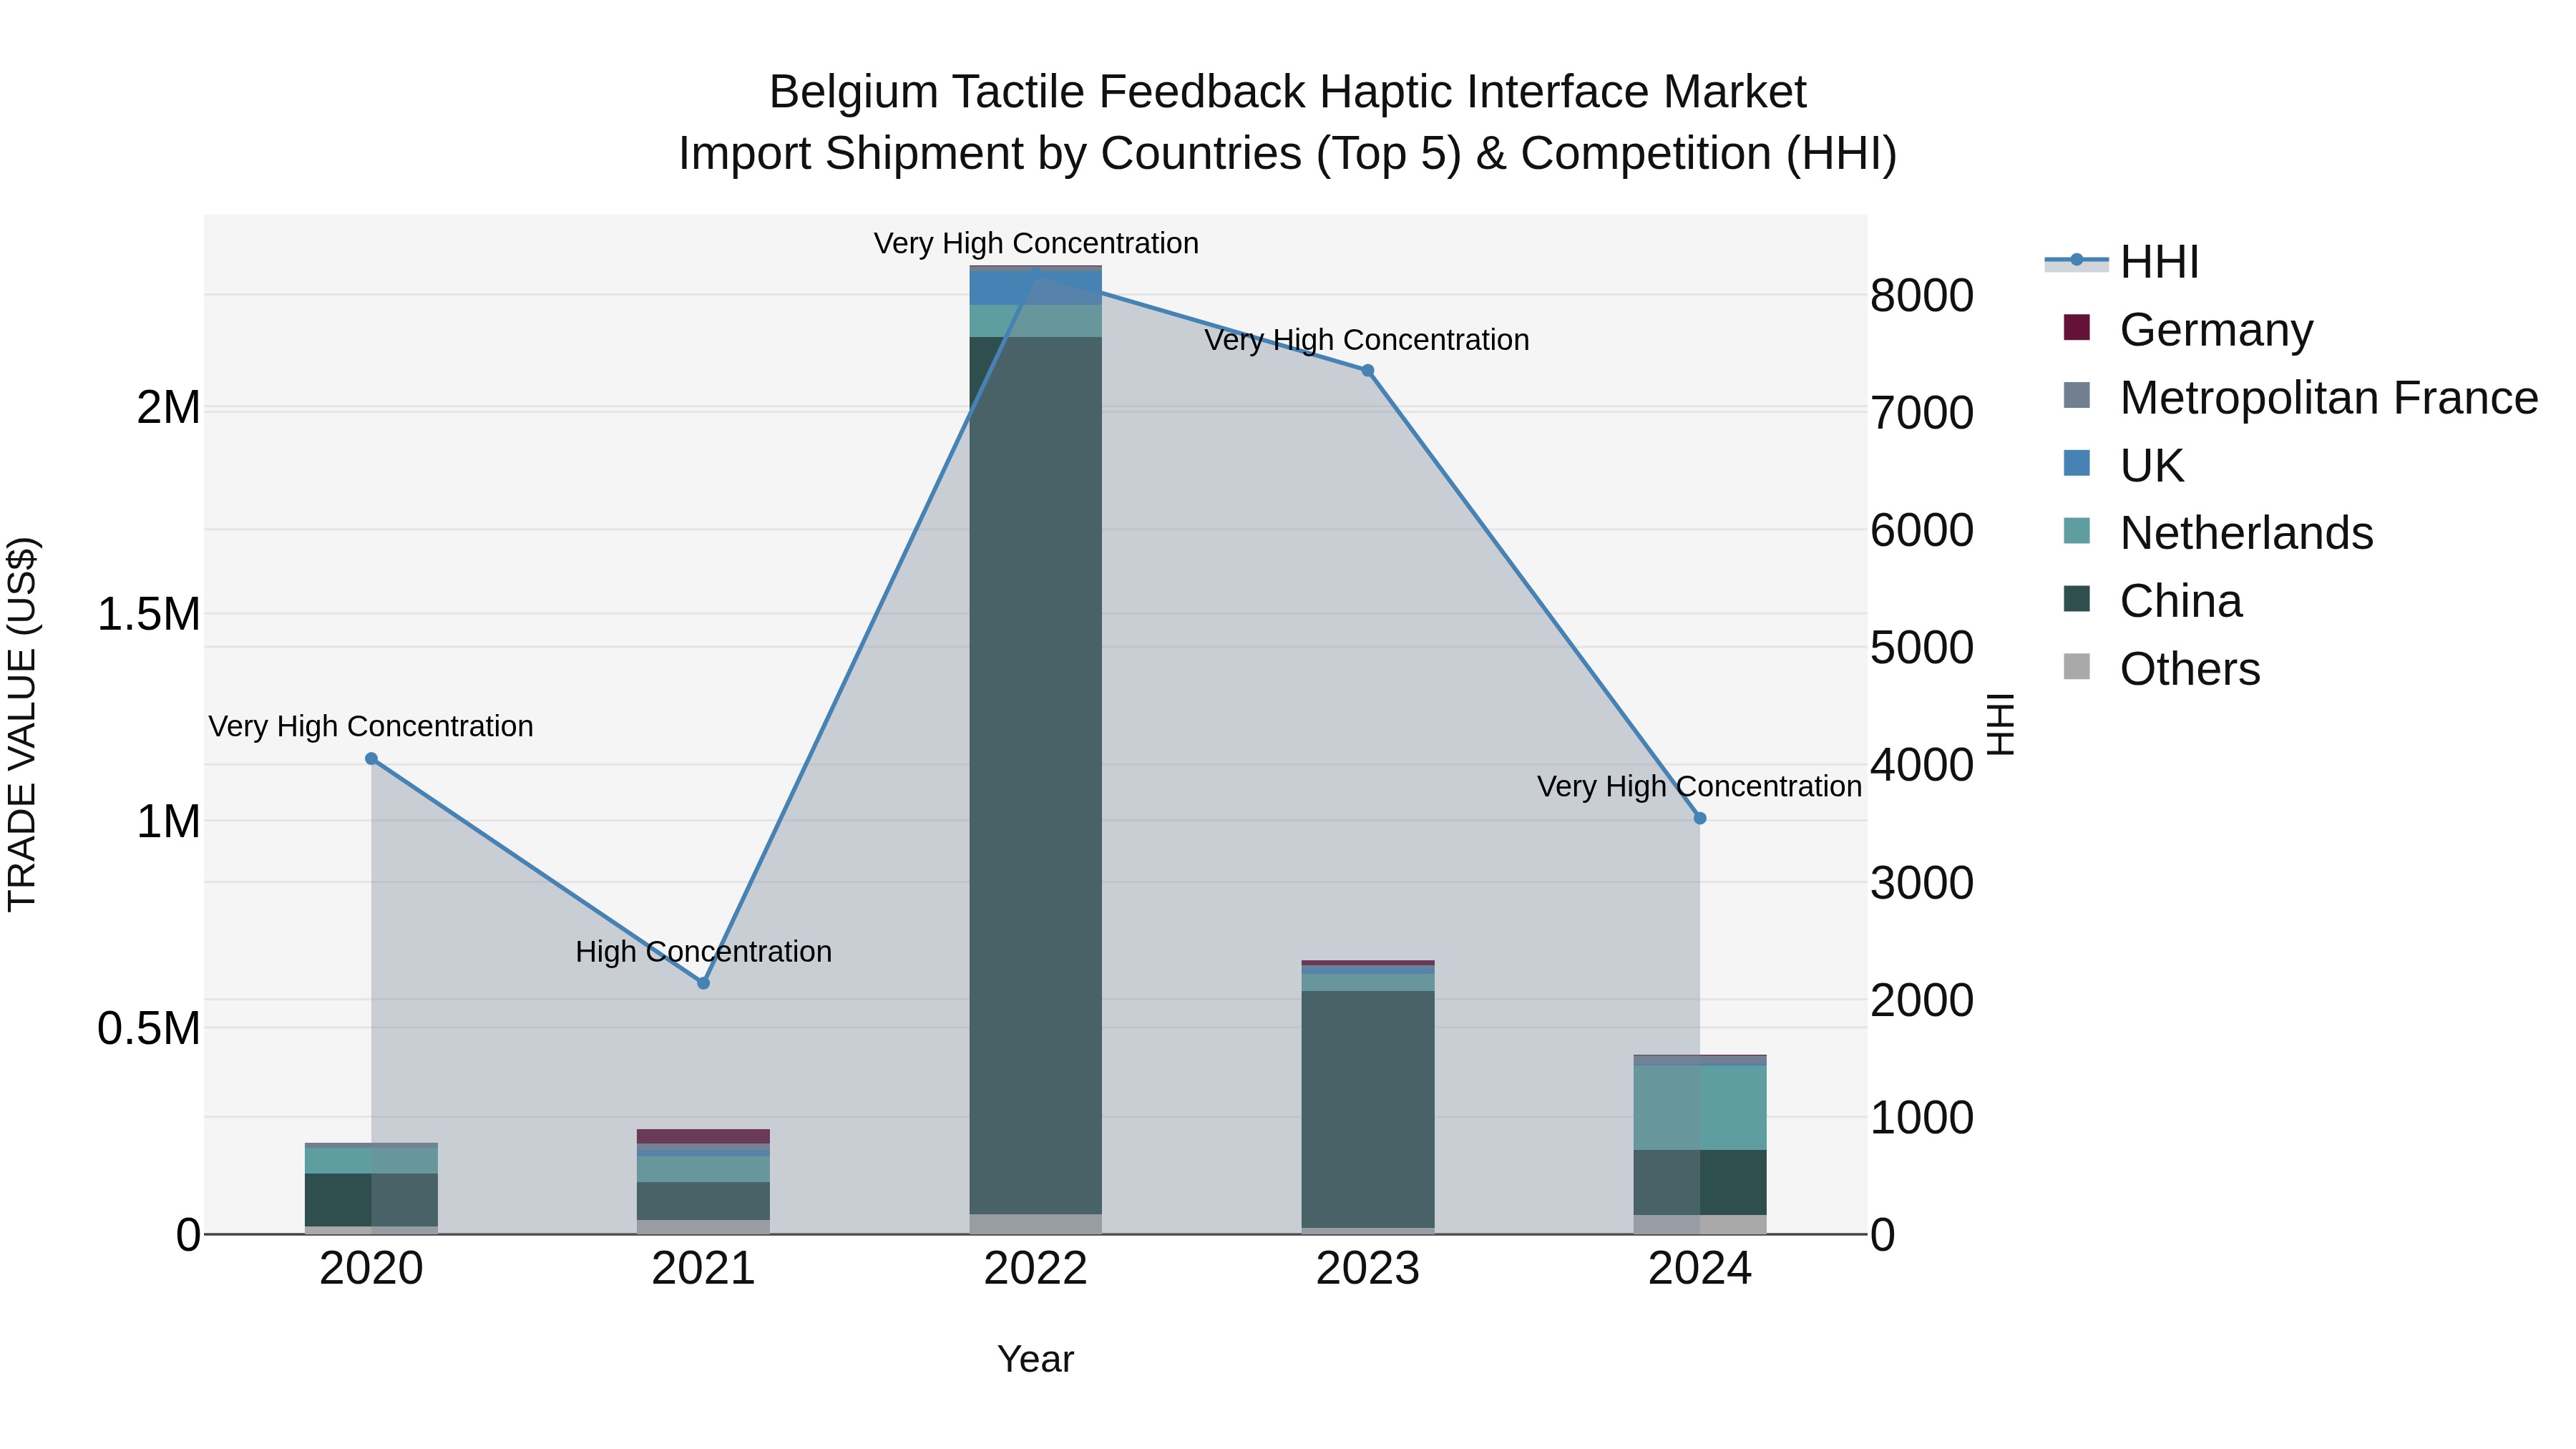The width and height of the screenshot is (2576, 1449).
Task: Click the Germany segment of the 2021 bar
Action: pos(703,1136)
